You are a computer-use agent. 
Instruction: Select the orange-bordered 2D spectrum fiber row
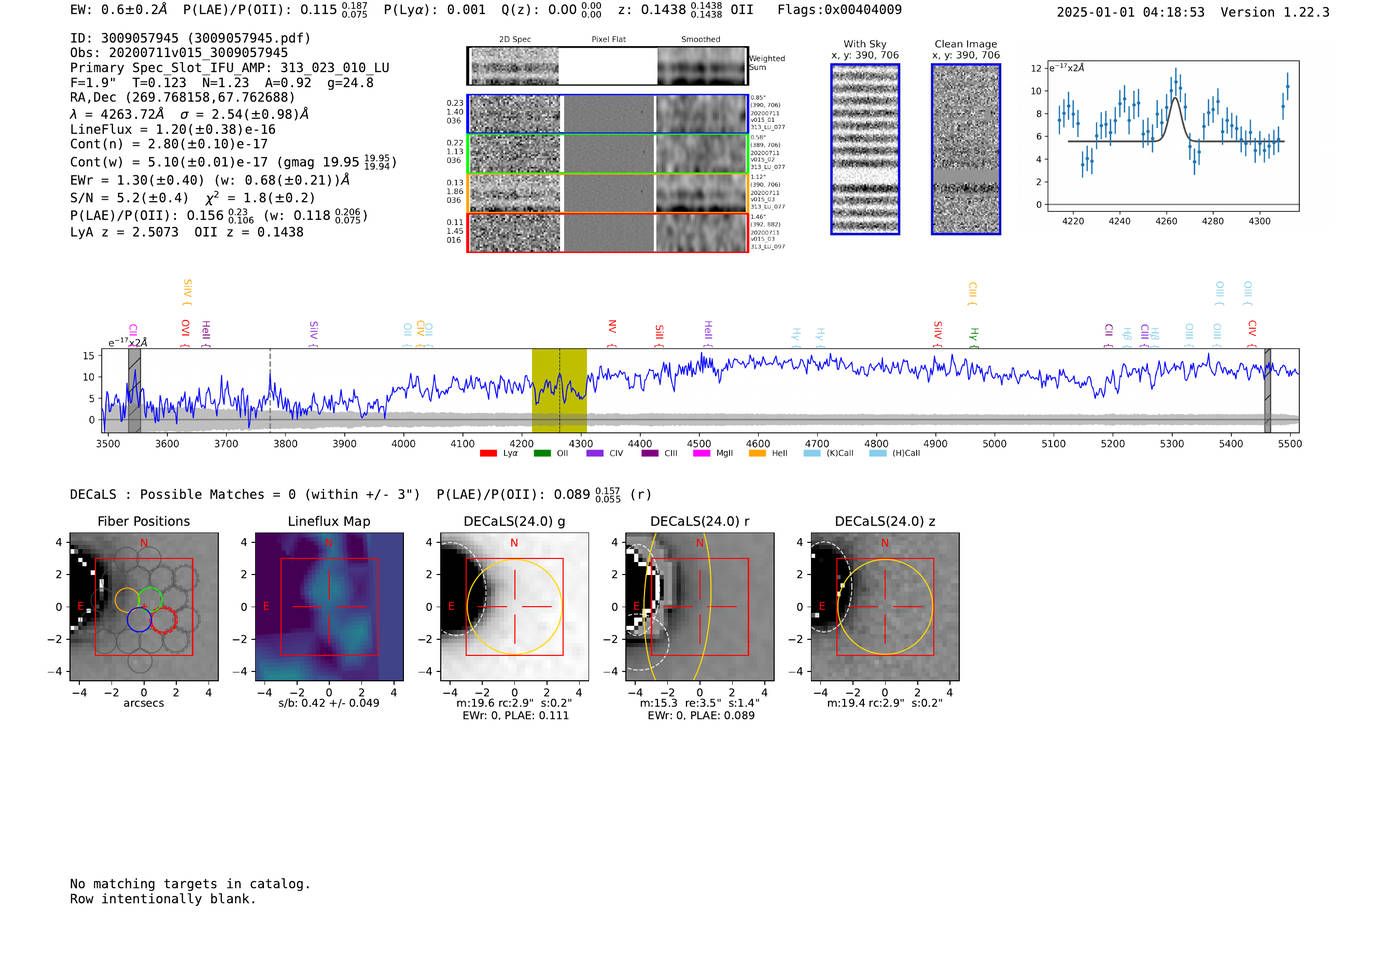tap(608, 193)
